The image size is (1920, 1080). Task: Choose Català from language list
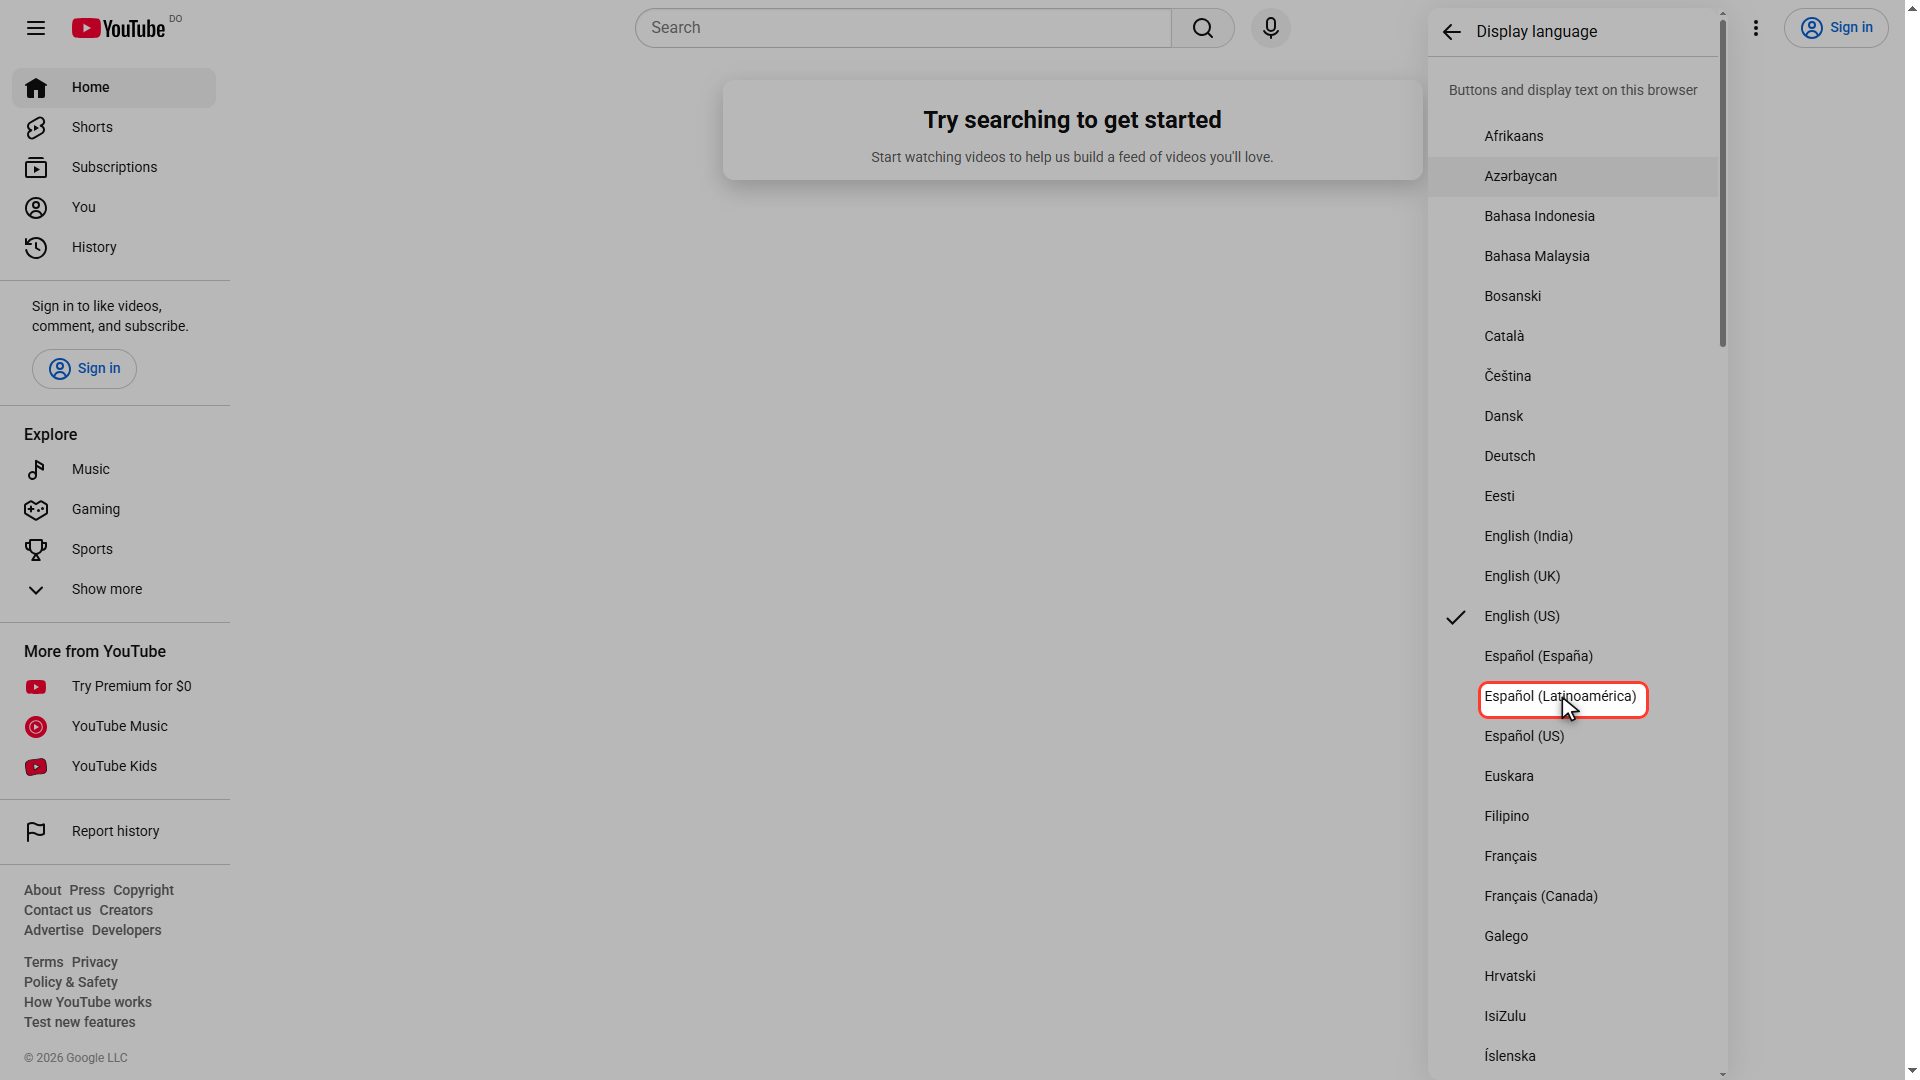[x=1573, y=337]
